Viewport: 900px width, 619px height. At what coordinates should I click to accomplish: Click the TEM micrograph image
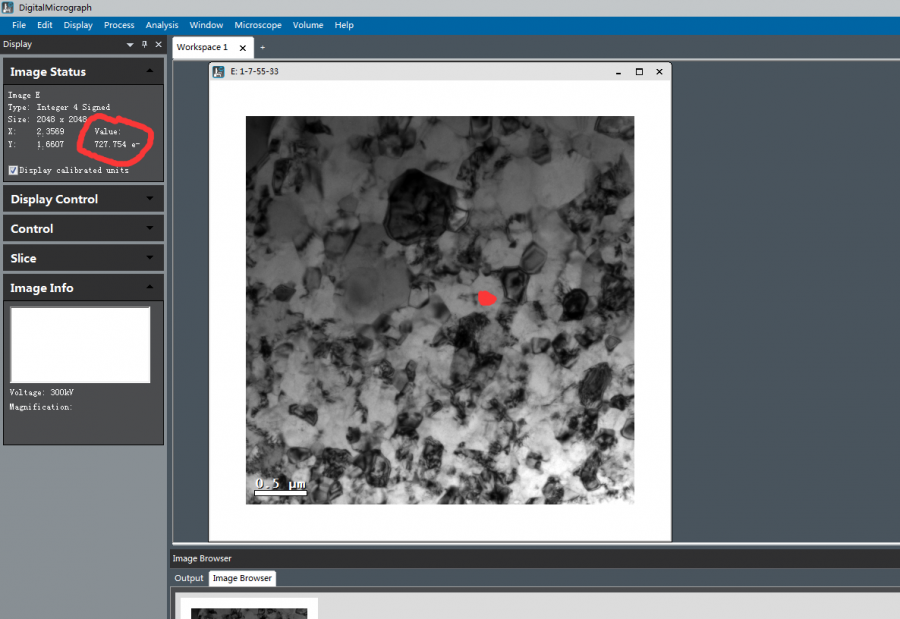[440, 310]
